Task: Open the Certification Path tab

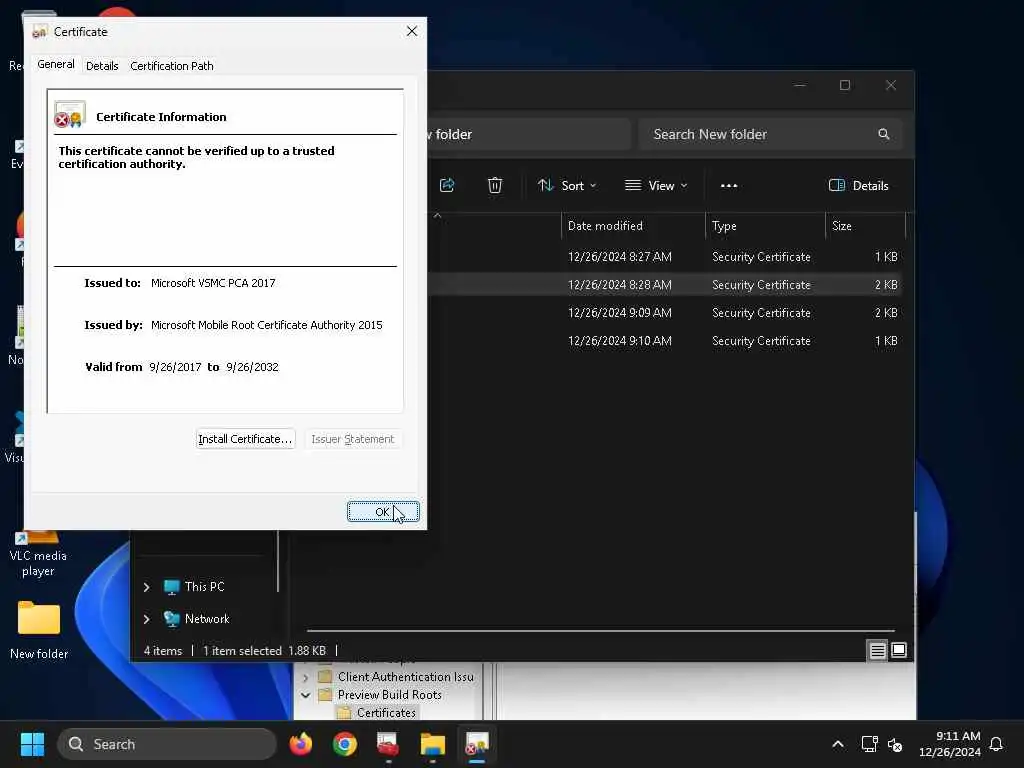Action: (x=172, y=66)
